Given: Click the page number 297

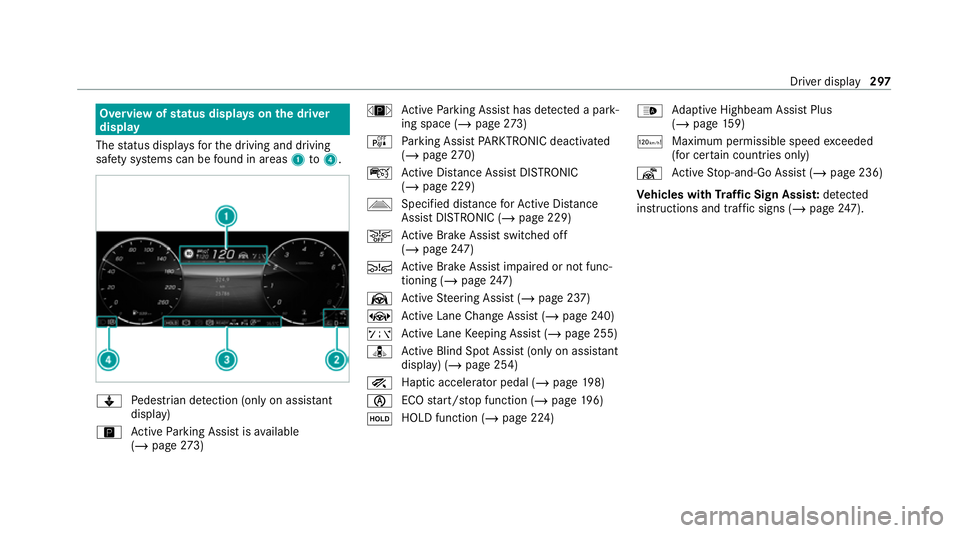Looking at the screenshot, I should [x=880, y=81].
